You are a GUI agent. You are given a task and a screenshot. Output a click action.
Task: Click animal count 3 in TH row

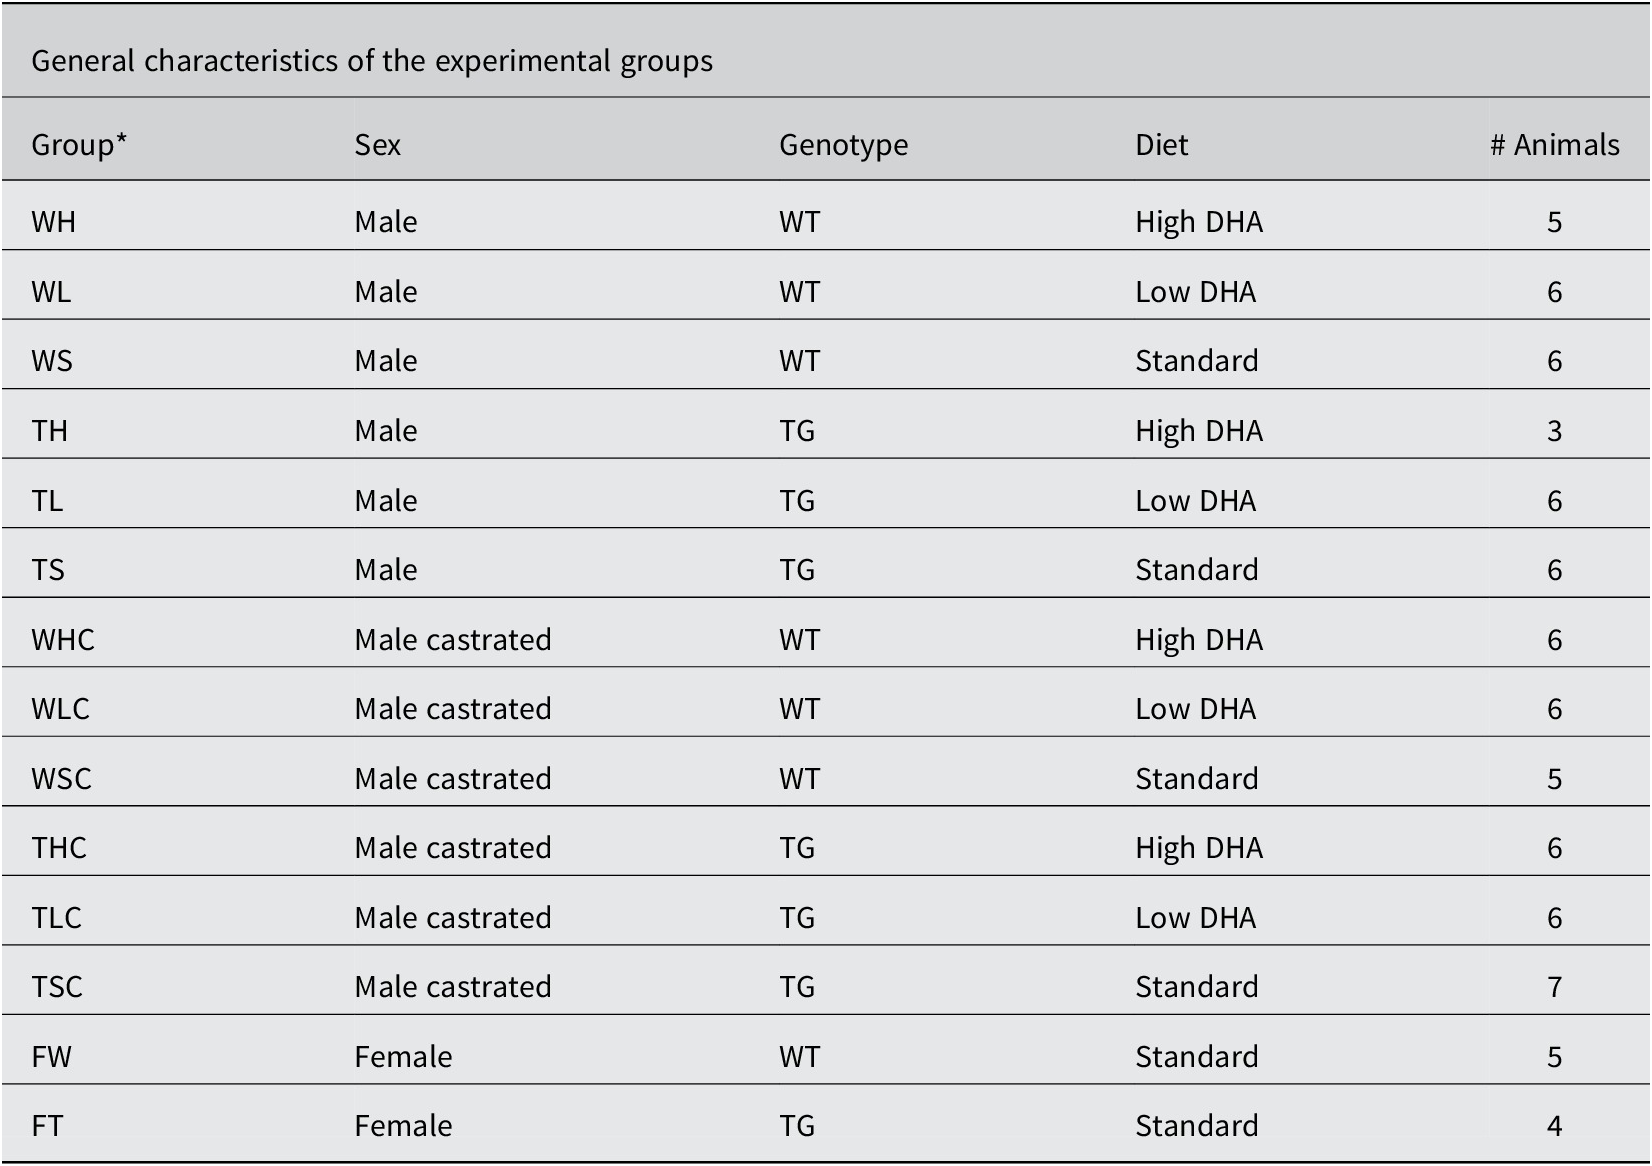[1554, 430]
